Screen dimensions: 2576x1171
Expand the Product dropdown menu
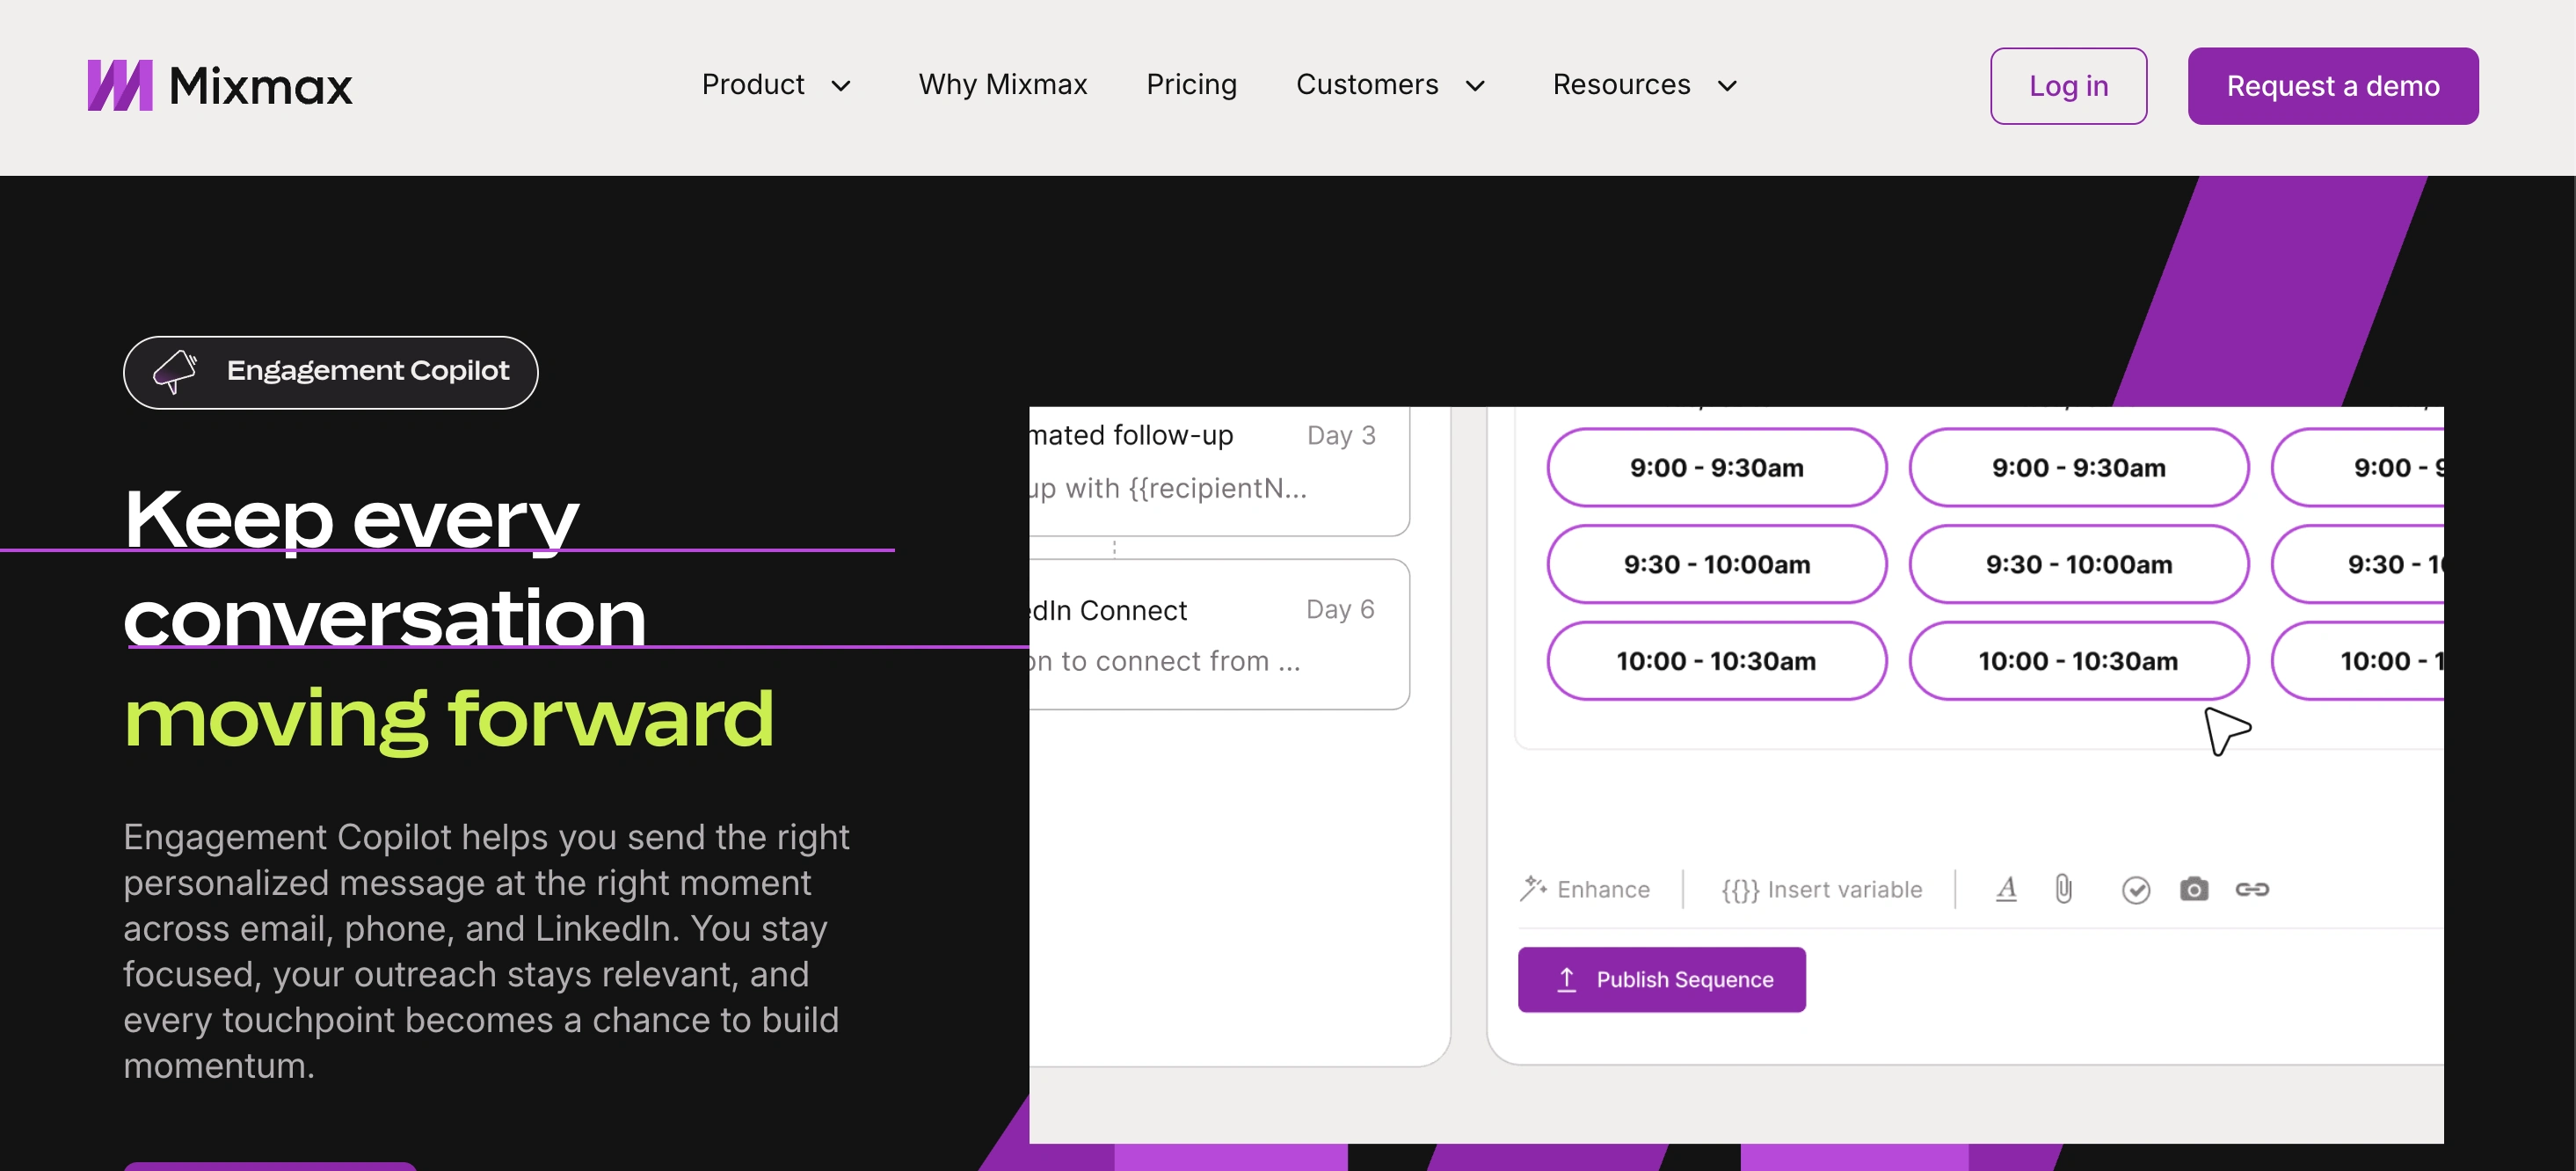(777, 85)
